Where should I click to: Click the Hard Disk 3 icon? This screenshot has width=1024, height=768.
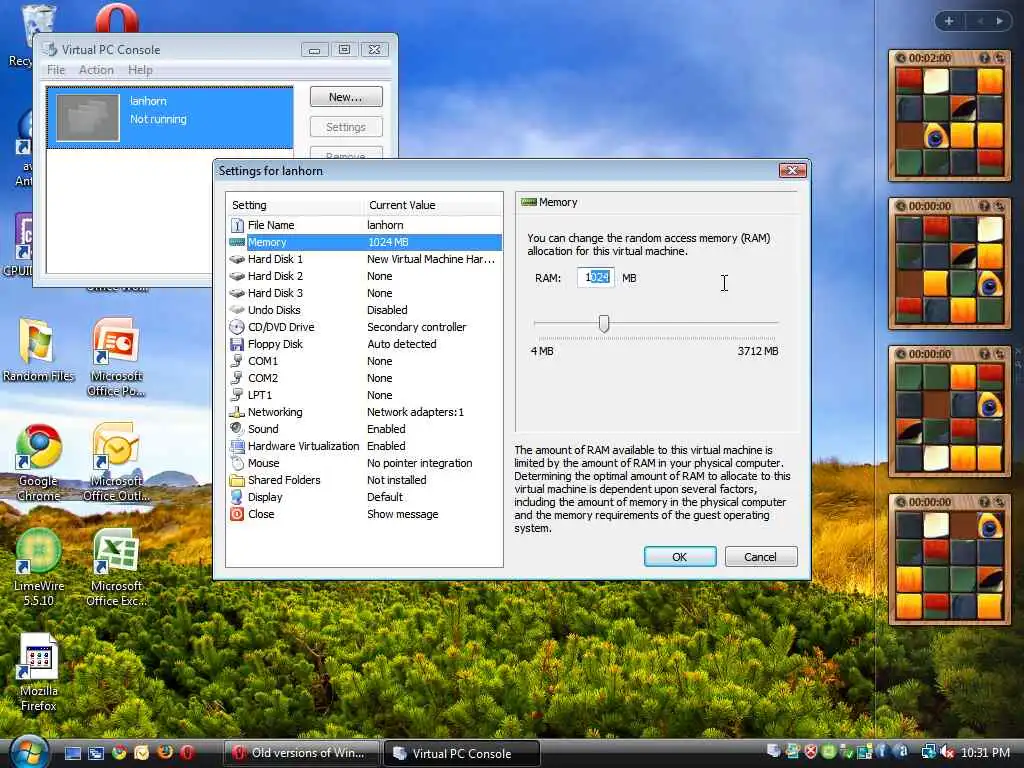[236, 293]
